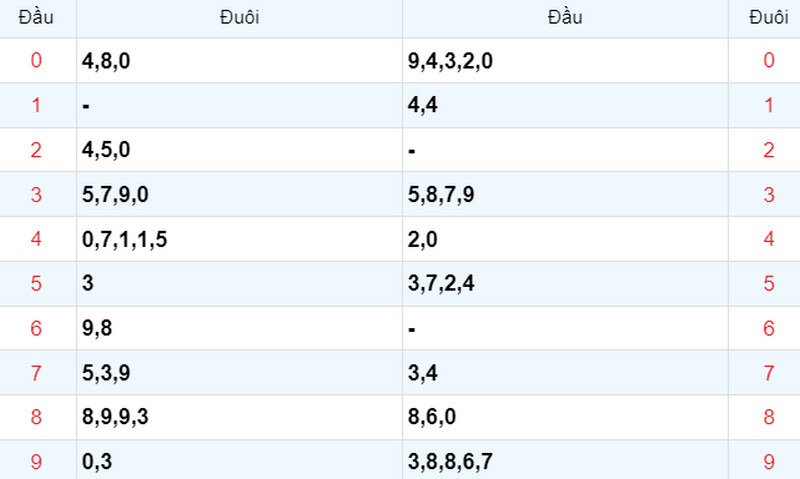Viewport: 800px width, 479px height.
Task: Select the cell showing 4,5,0
Action: point(239,150)
